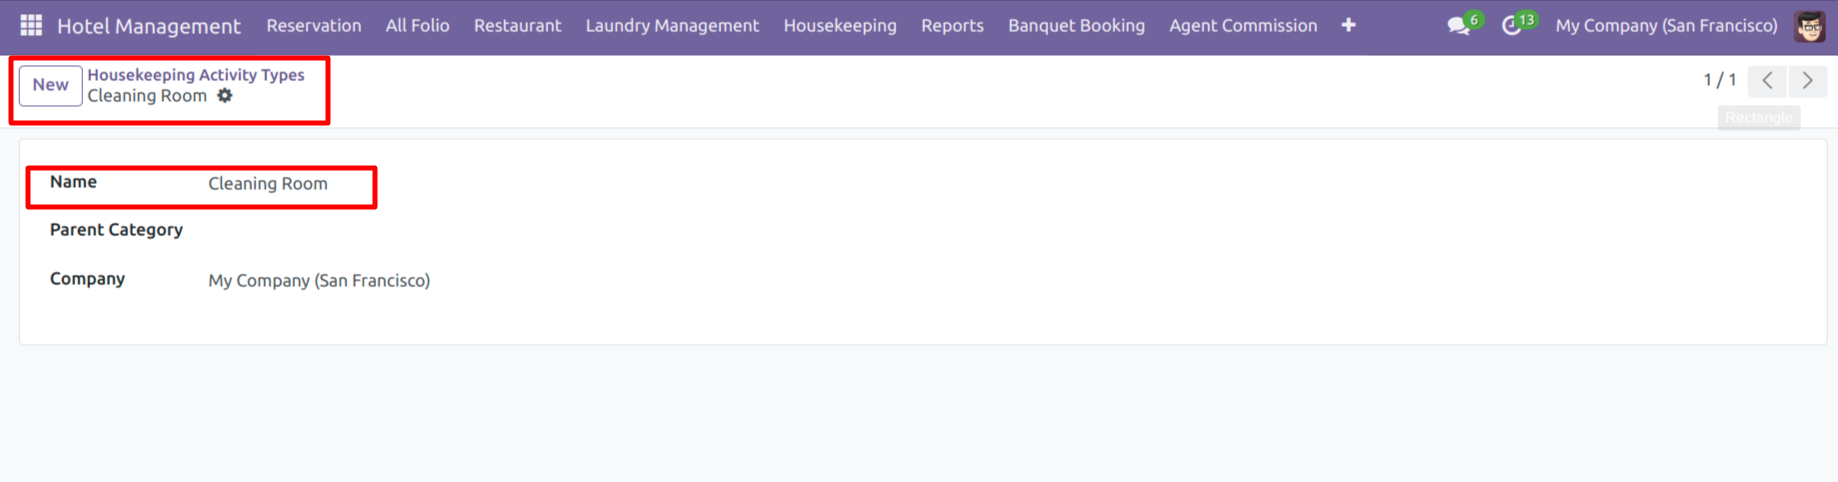
Task: Open the activities clock icon
Action: (x=1512, y=26)
